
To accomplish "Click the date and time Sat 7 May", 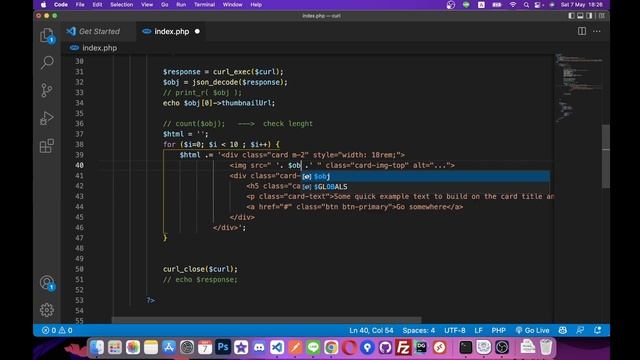I will (x=582, y=5).
